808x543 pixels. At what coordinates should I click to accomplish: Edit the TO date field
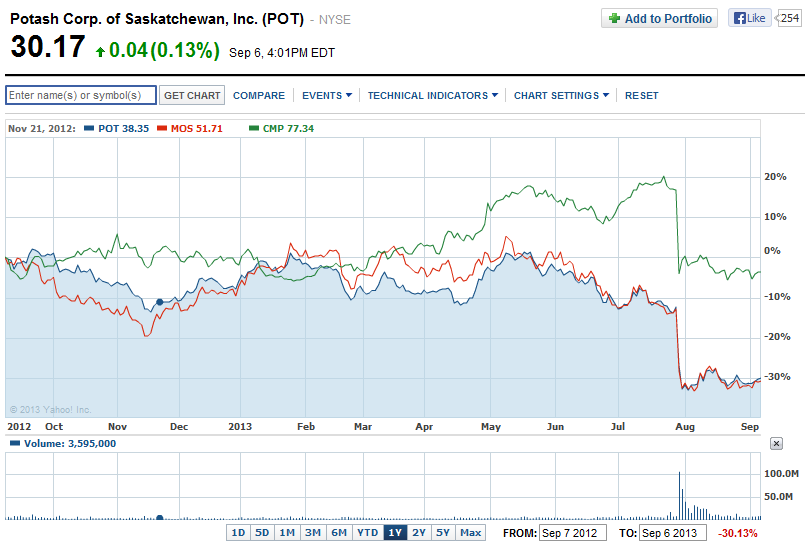pyautogui.click(x=672, y=533)
